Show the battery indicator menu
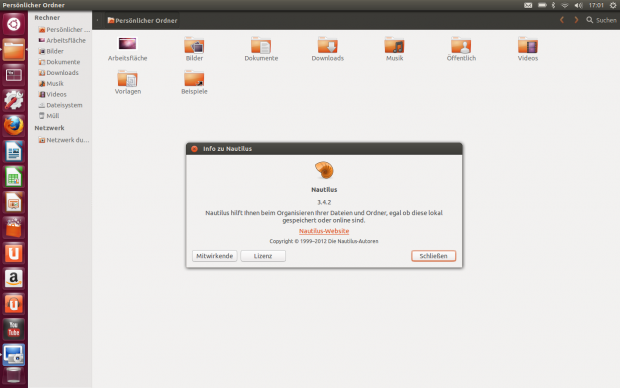Screen dimensions: 620x388 coord(542,5)
